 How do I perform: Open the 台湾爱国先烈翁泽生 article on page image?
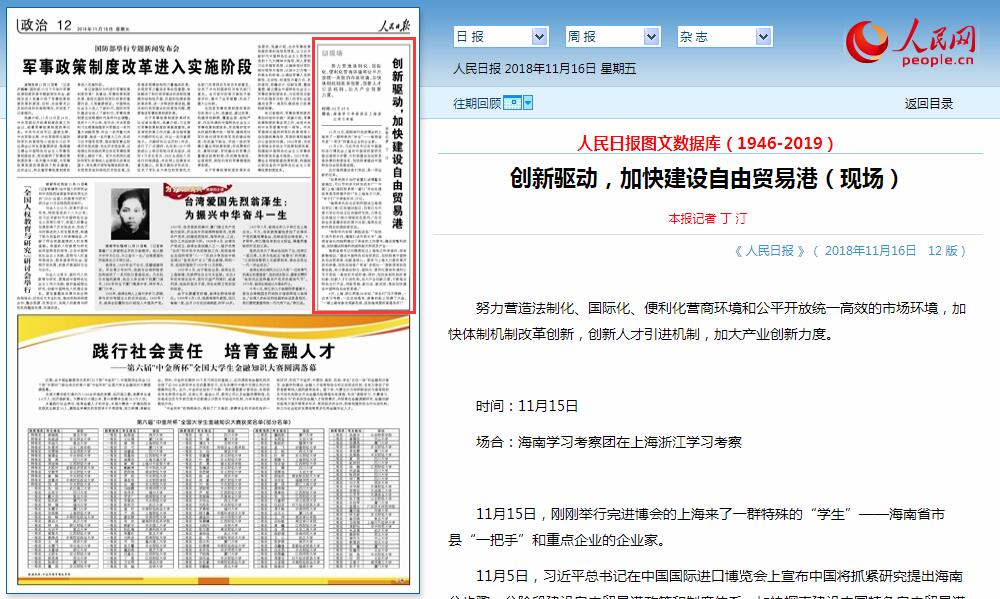point(236,208)
